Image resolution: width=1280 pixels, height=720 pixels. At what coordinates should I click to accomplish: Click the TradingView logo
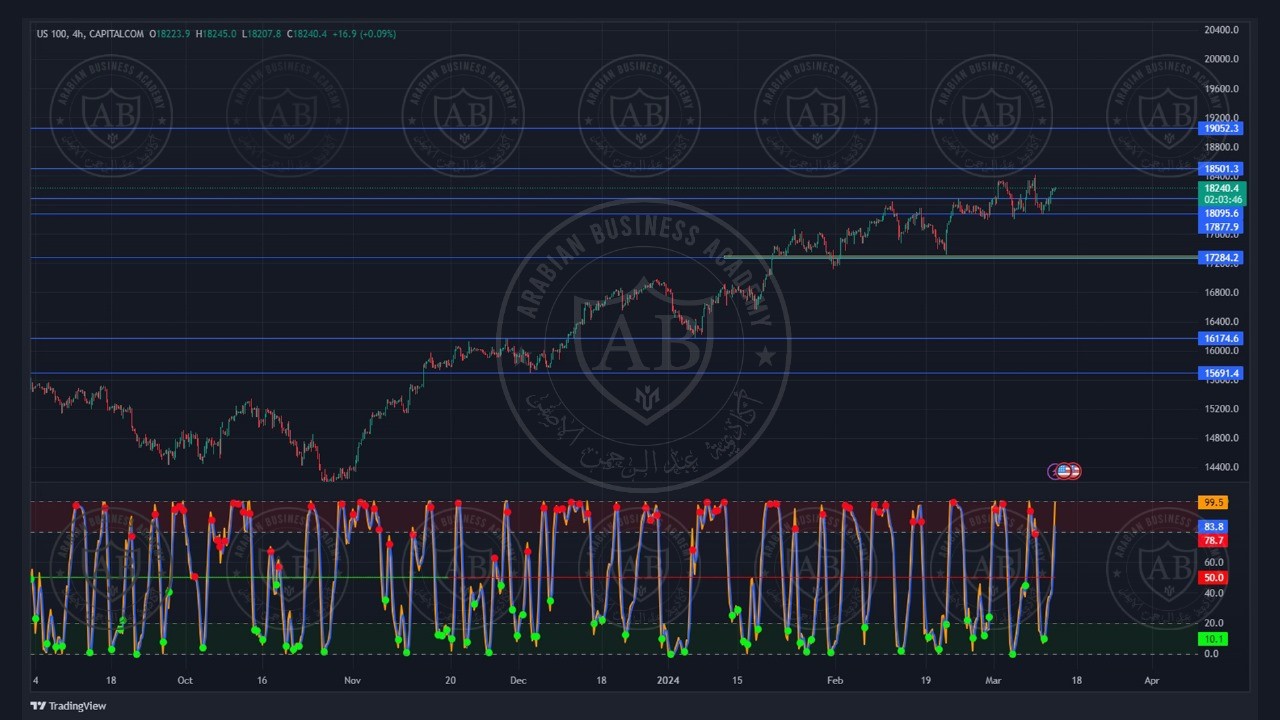pos(68,706)
